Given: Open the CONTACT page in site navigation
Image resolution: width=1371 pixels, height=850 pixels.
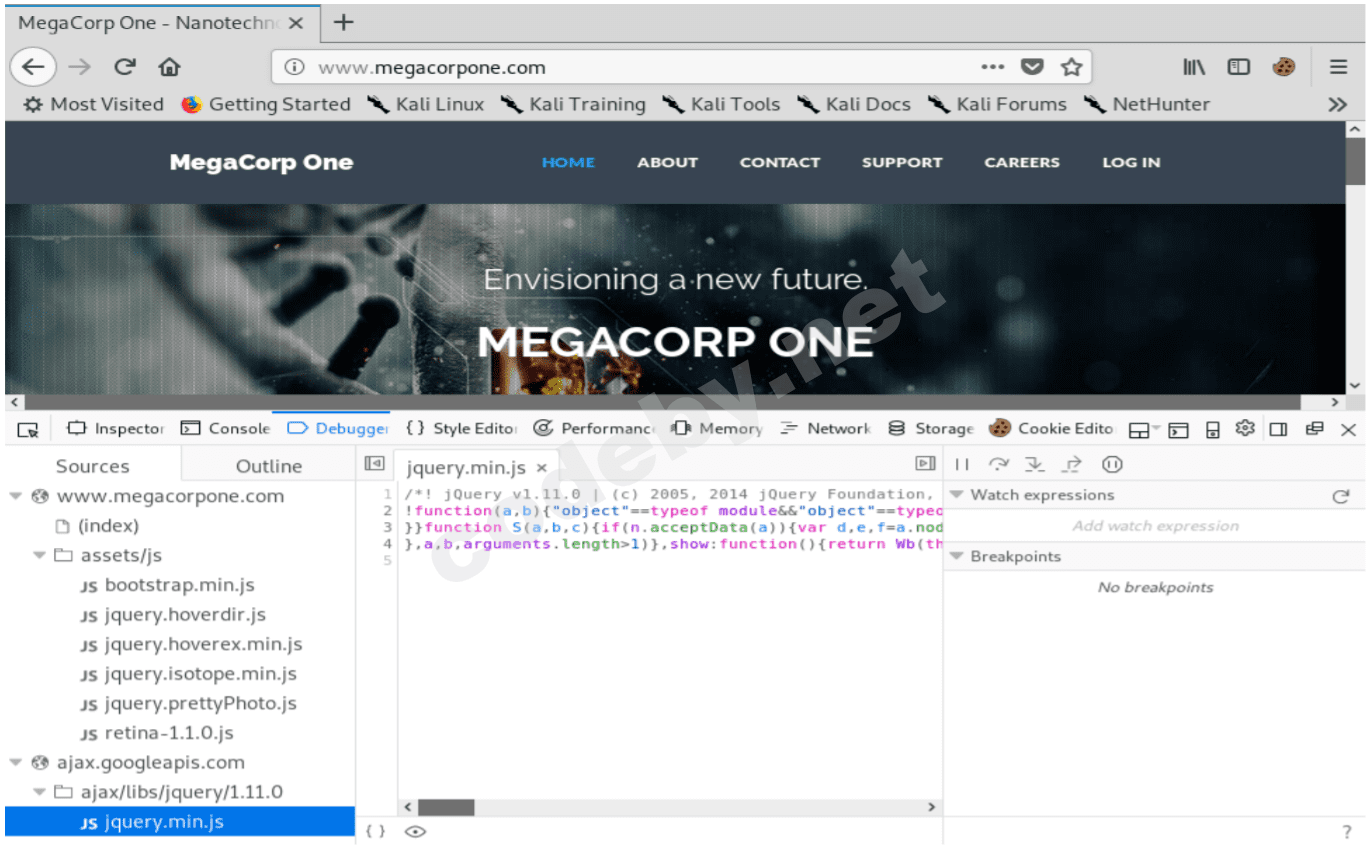Looking at the screenshot, I should pos(780,162).
